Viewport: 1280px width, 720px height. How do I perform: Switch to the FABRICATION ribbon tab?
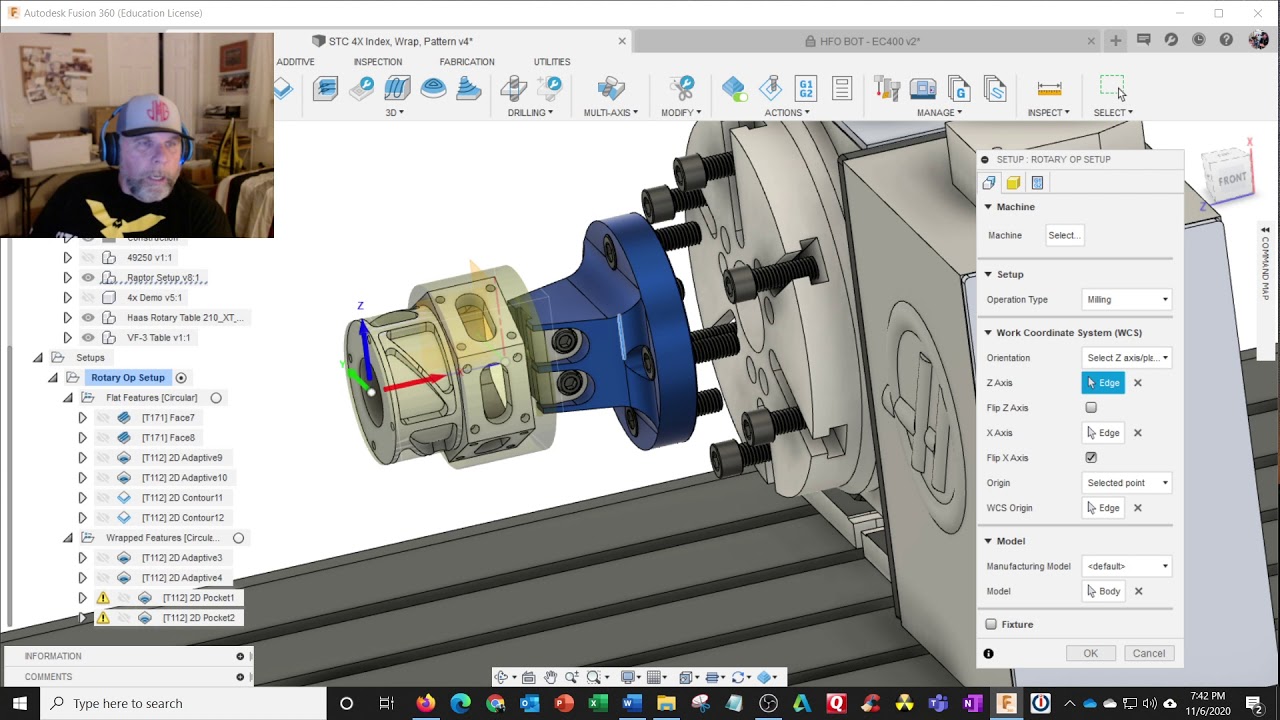pyautogui.click(x=467, y=62)
